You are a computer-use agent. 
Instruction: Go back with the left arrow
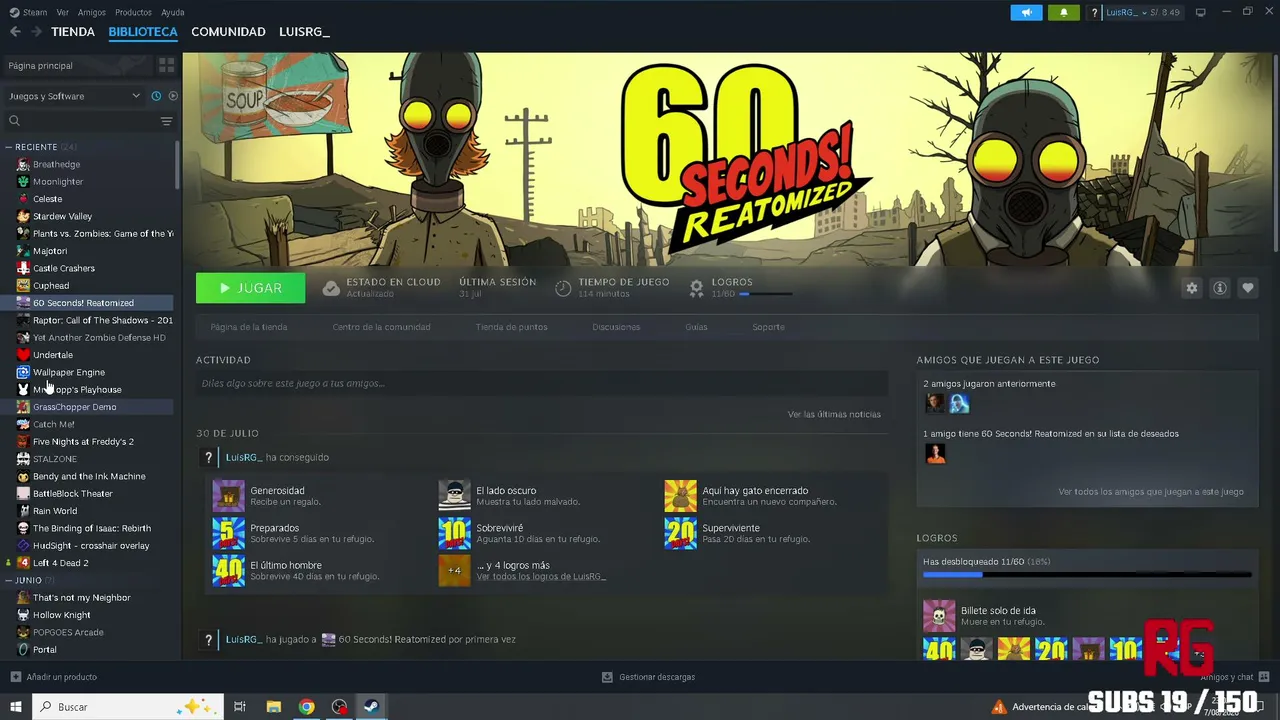click(15, 32)
